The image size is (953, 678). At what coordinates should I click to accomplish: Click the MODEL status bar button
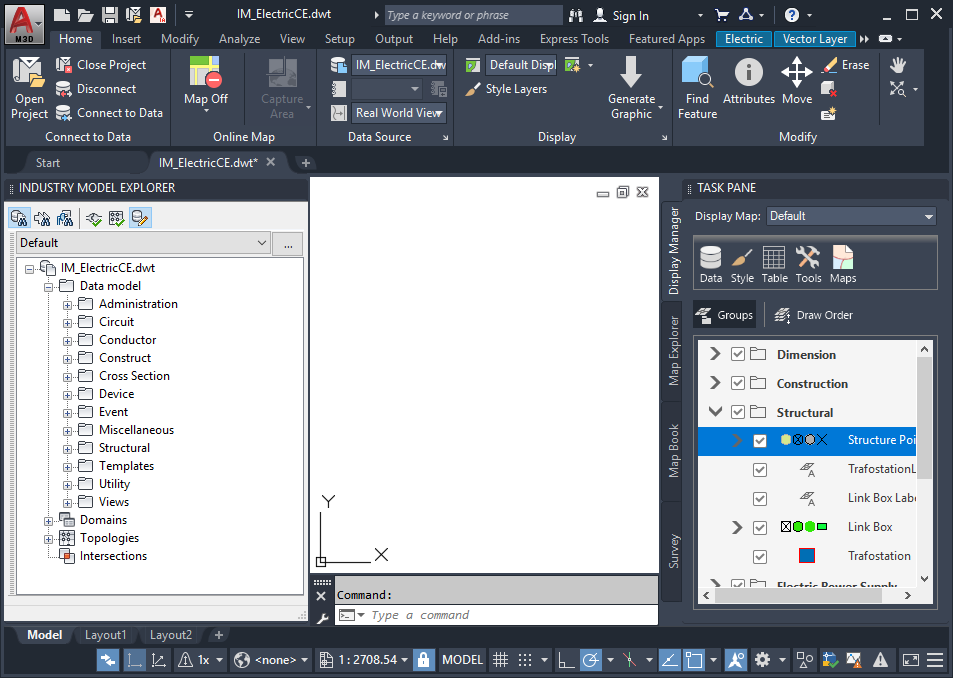coord(463,659)
